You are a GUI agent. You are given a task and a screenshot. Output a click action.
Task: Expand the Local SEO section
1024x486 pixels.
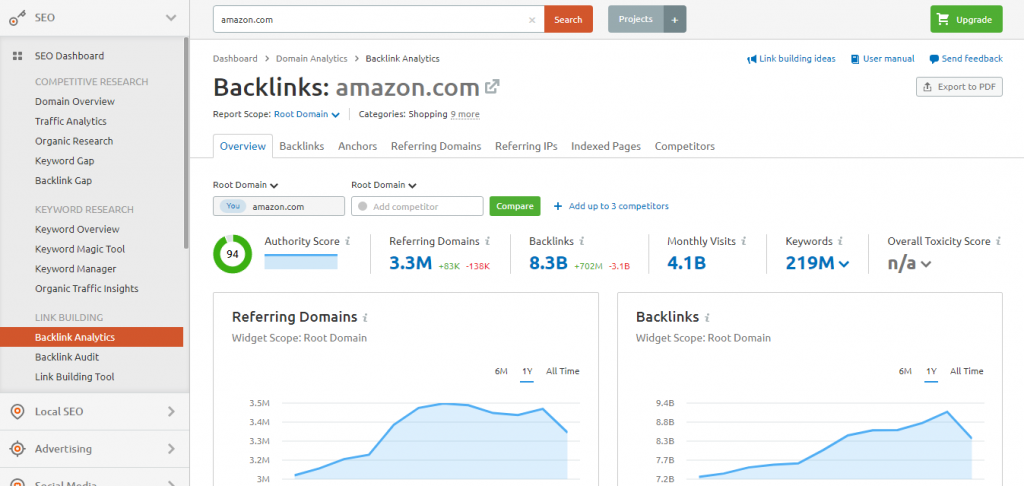[172, 412]
